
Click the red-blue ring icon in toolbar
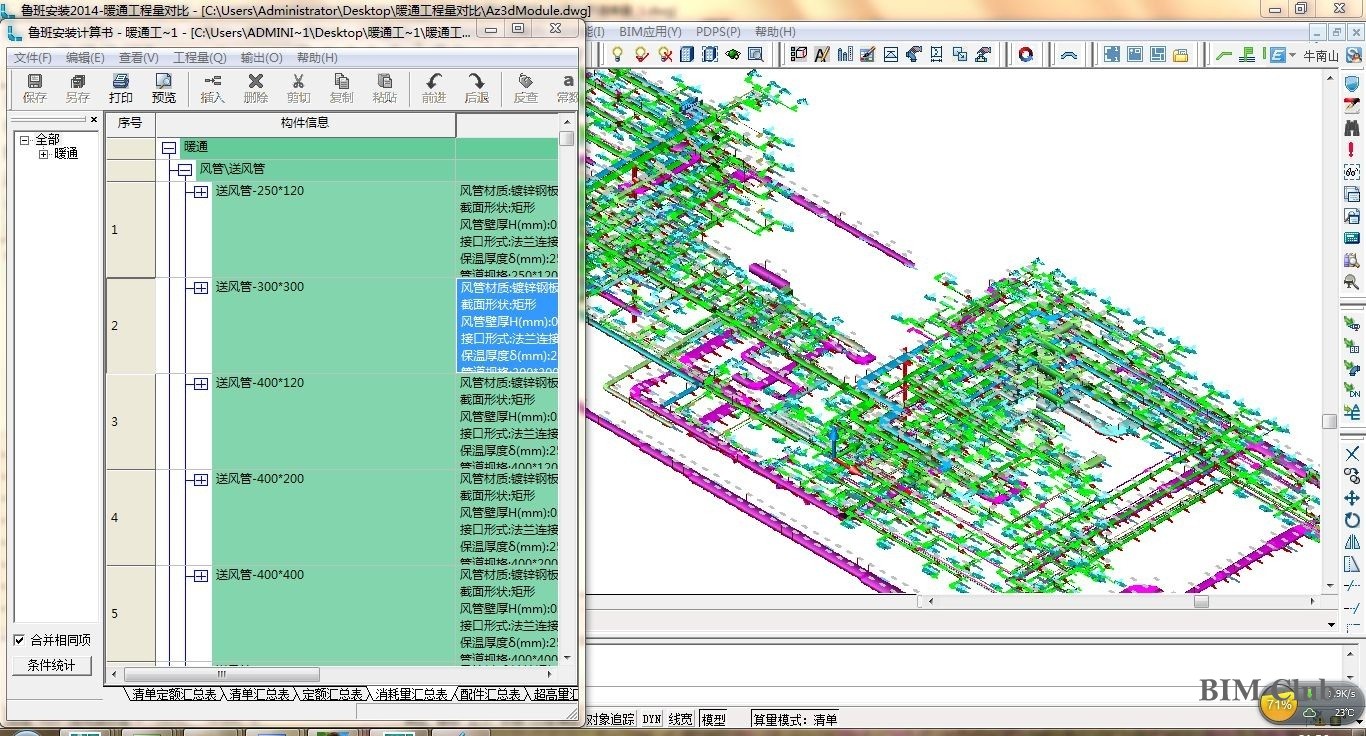click(x=1025, y=54)
